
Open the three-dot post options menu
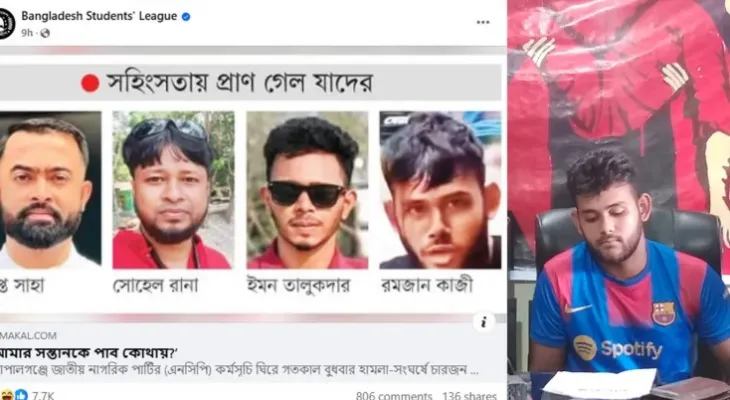pos(483,22)
